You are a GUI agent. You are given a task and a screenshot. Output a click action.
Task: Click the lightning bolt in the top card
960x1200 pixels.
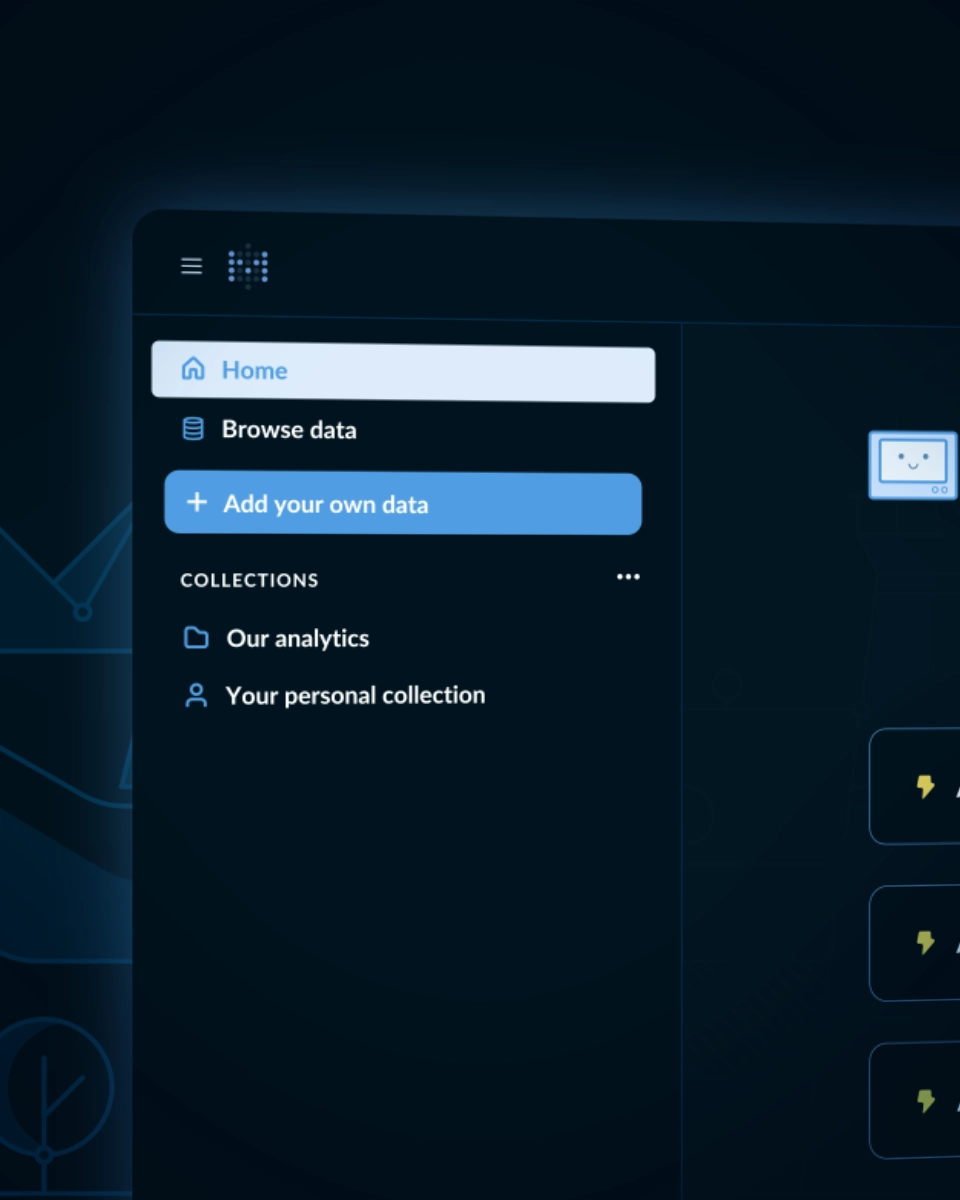[925, 787]
